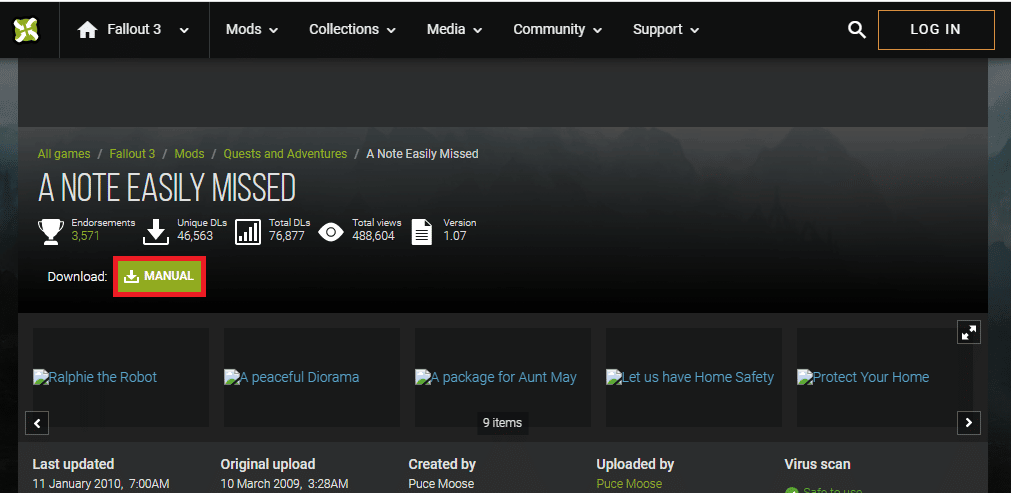Click the Nexus Mods logo icon
Screen dimensions: 1011x493
tap(26, 30)
